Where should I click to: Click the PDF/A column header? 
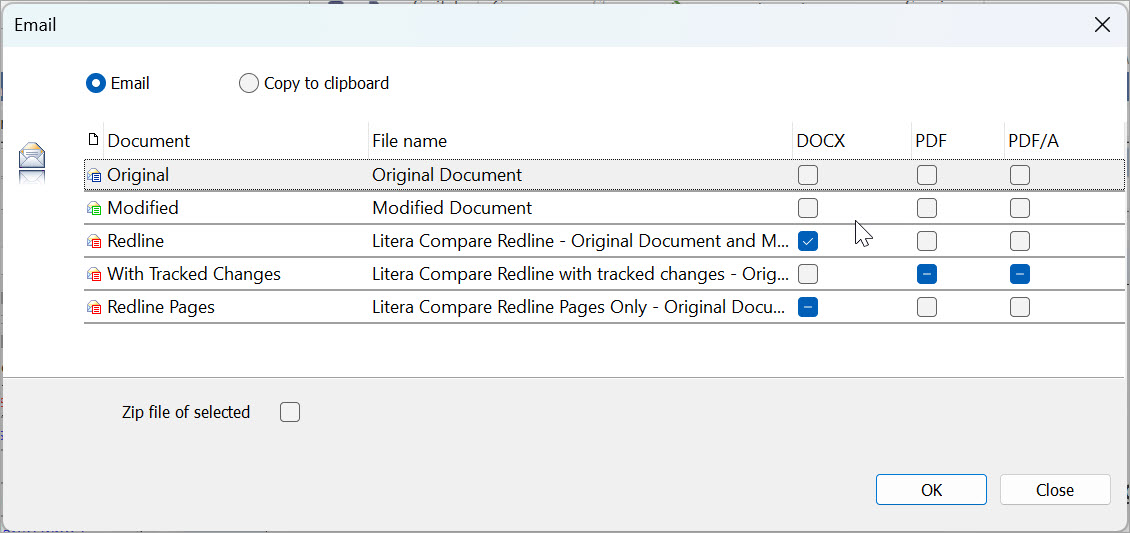(x=1033, y=141)
